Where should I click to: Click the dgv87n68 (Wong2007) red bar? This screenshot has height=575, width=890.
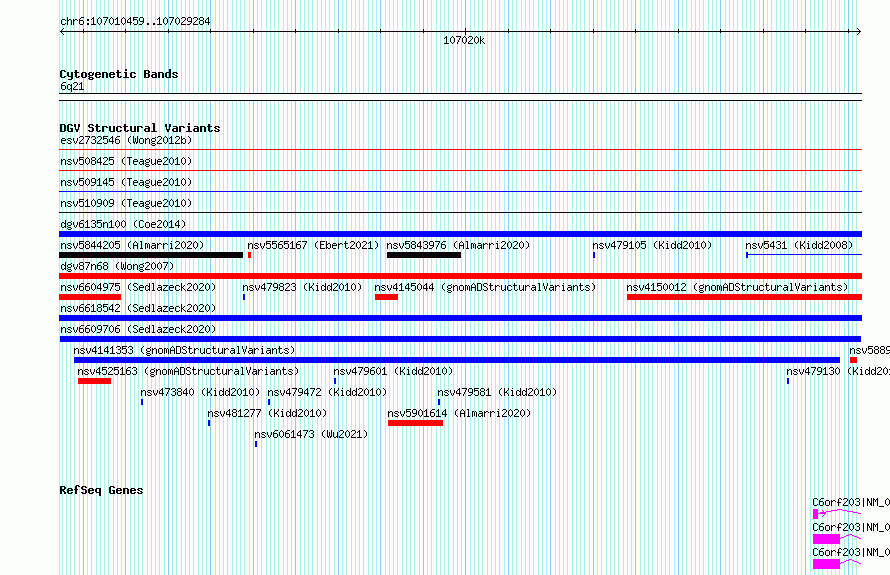460,276
